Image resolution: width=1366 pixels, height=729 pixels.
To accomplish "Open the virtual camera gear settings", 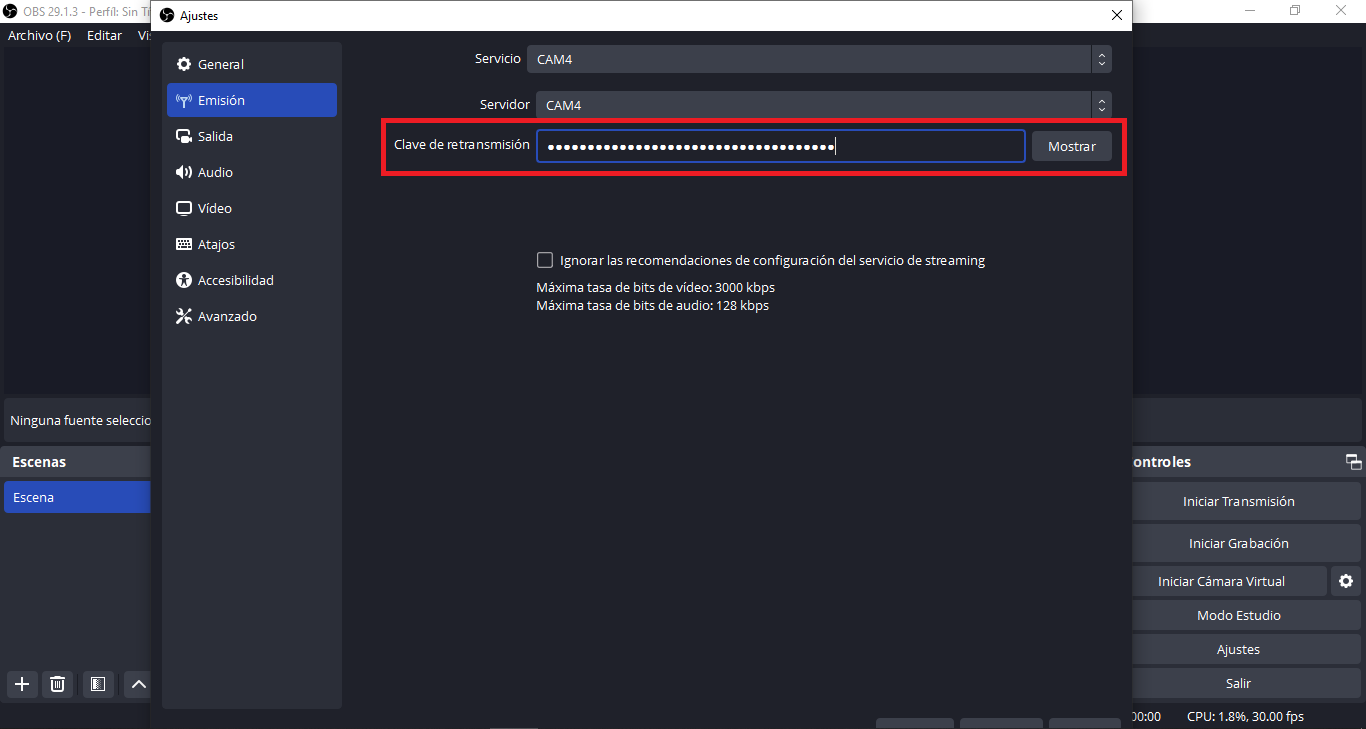I will [1346, 581].
